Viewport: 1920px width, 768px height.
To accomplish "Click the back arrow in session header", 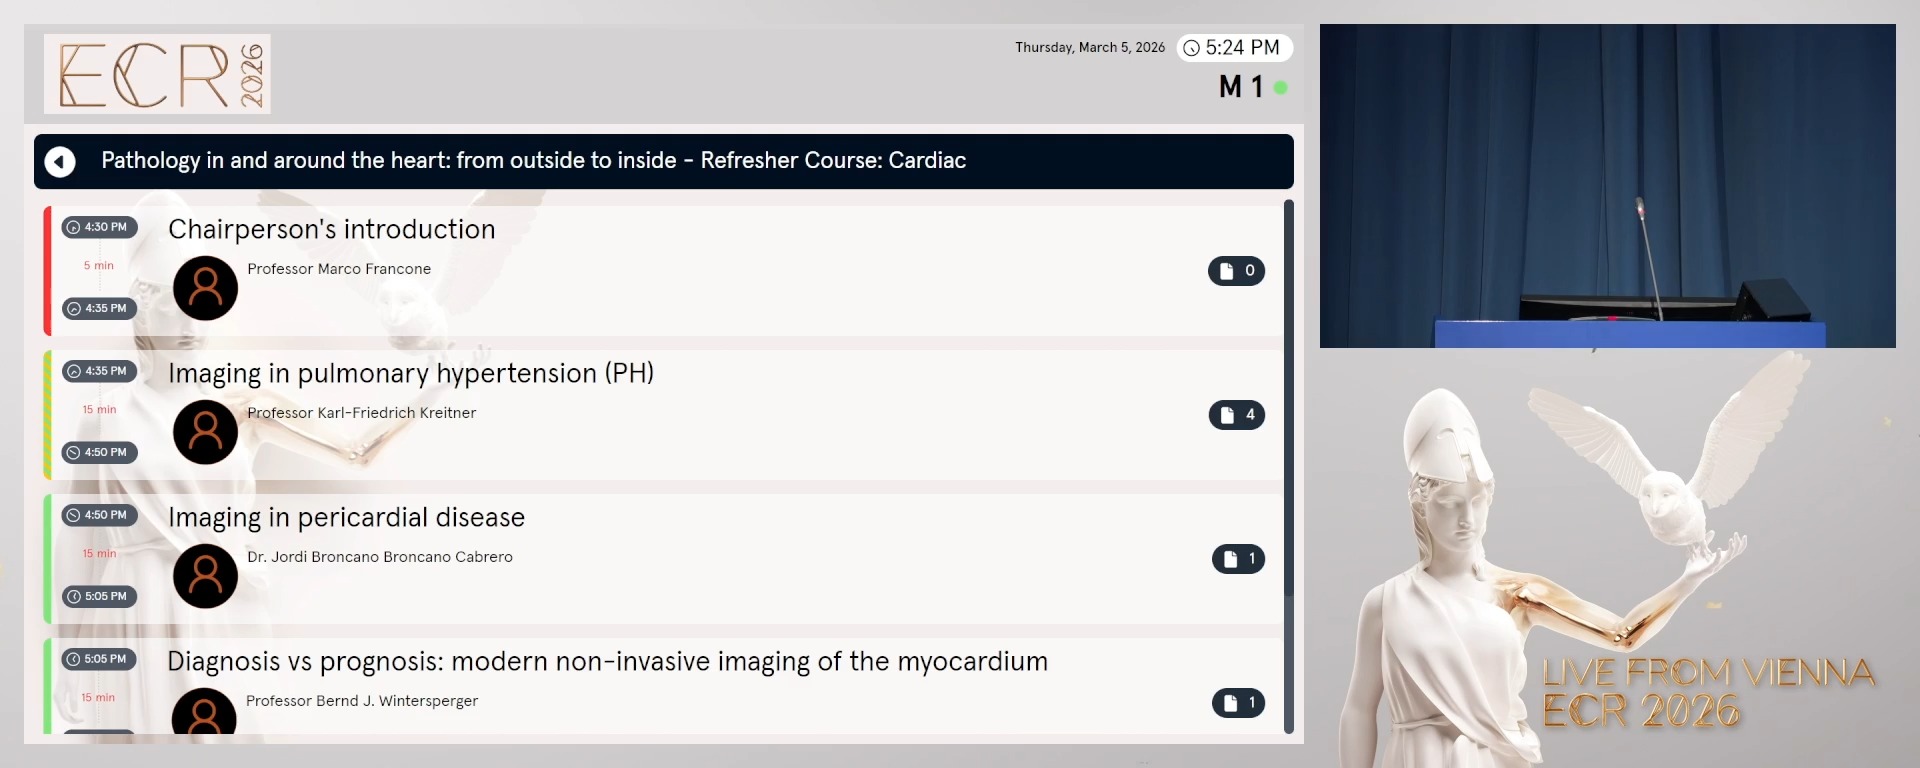I will 60,161.
